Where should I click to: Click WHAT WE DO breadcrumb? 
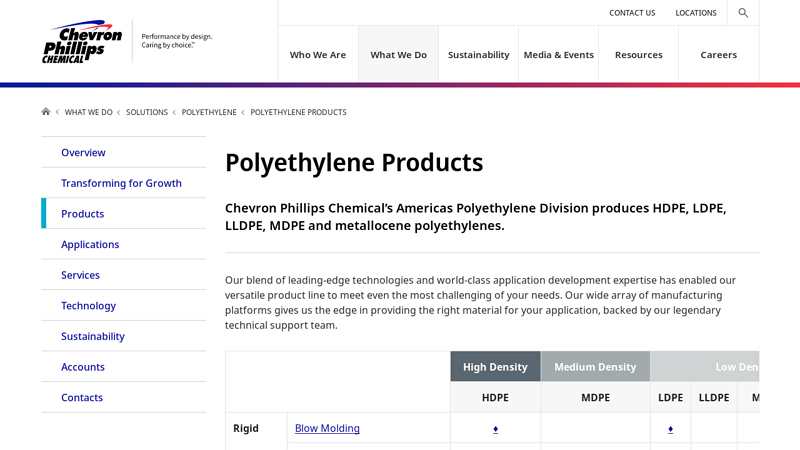coord(88,112)
